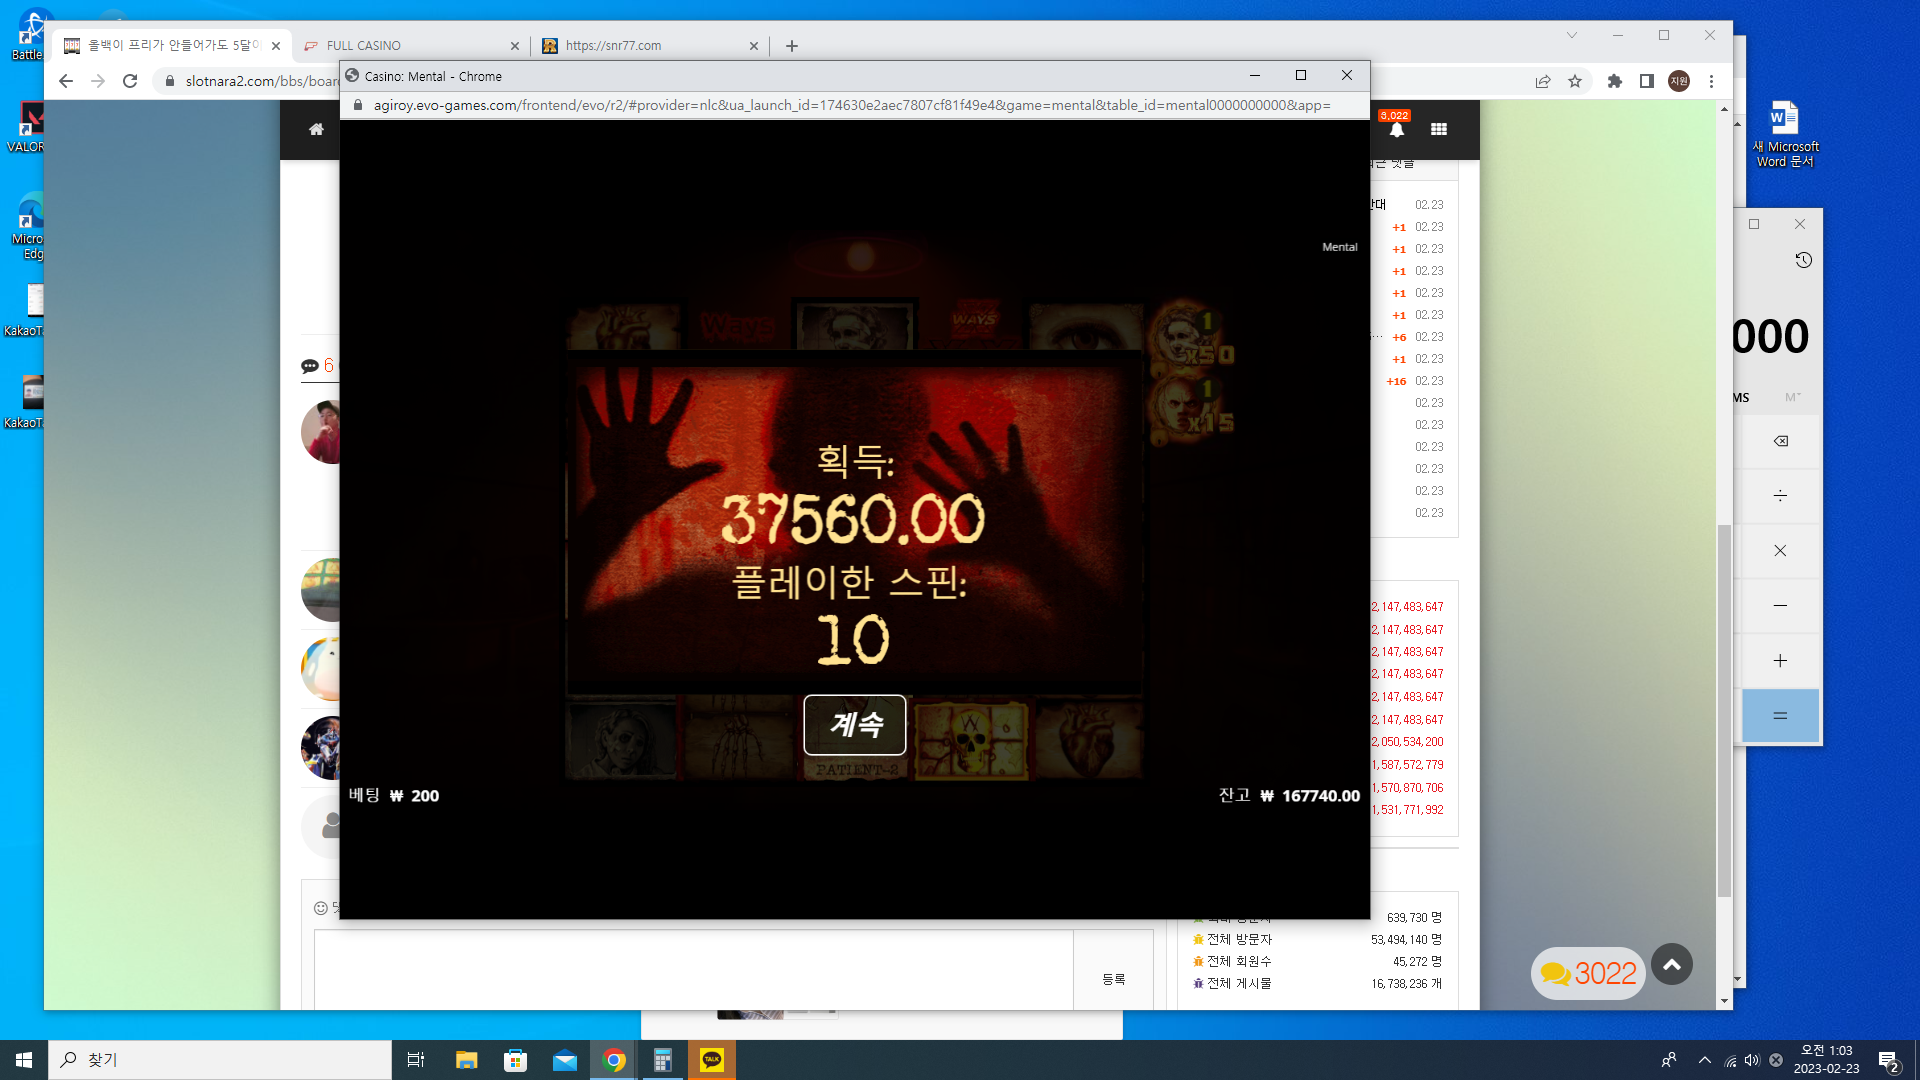Open the Chrome extensions puzzle icon

[1615, 81]
